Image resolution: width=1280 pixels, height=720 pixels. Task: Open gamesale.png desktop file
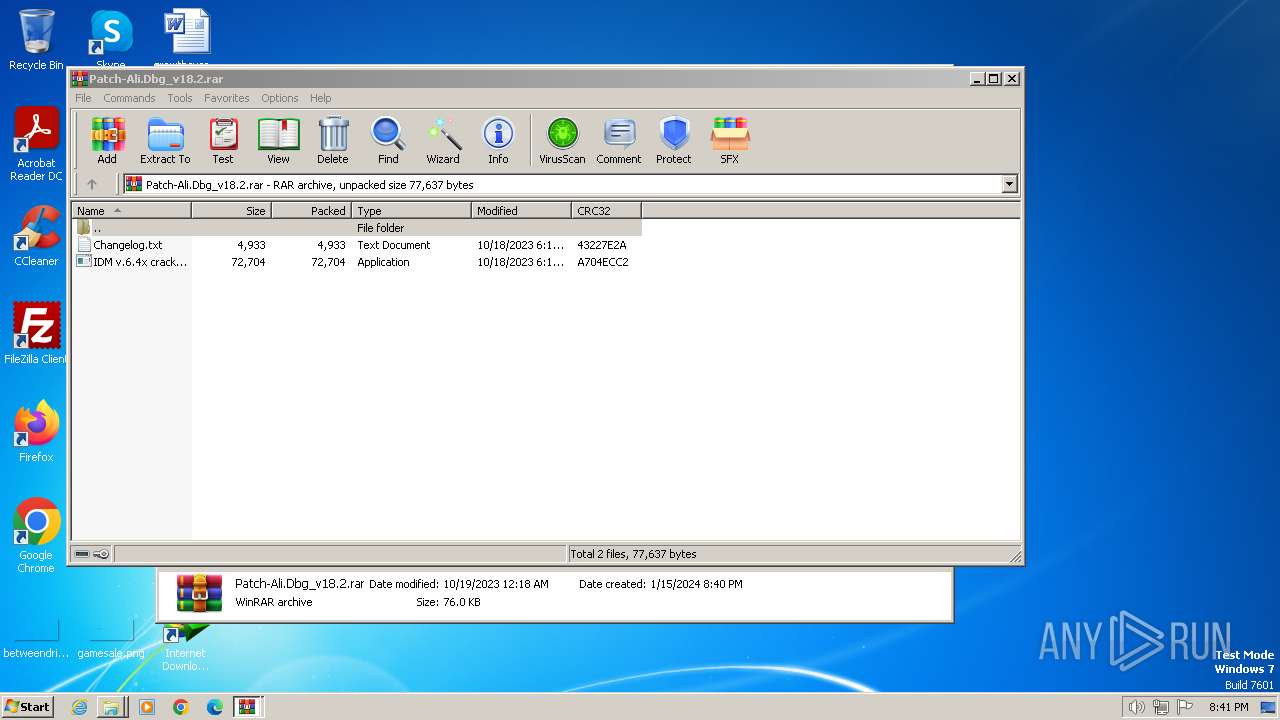[x=111, y=640]
